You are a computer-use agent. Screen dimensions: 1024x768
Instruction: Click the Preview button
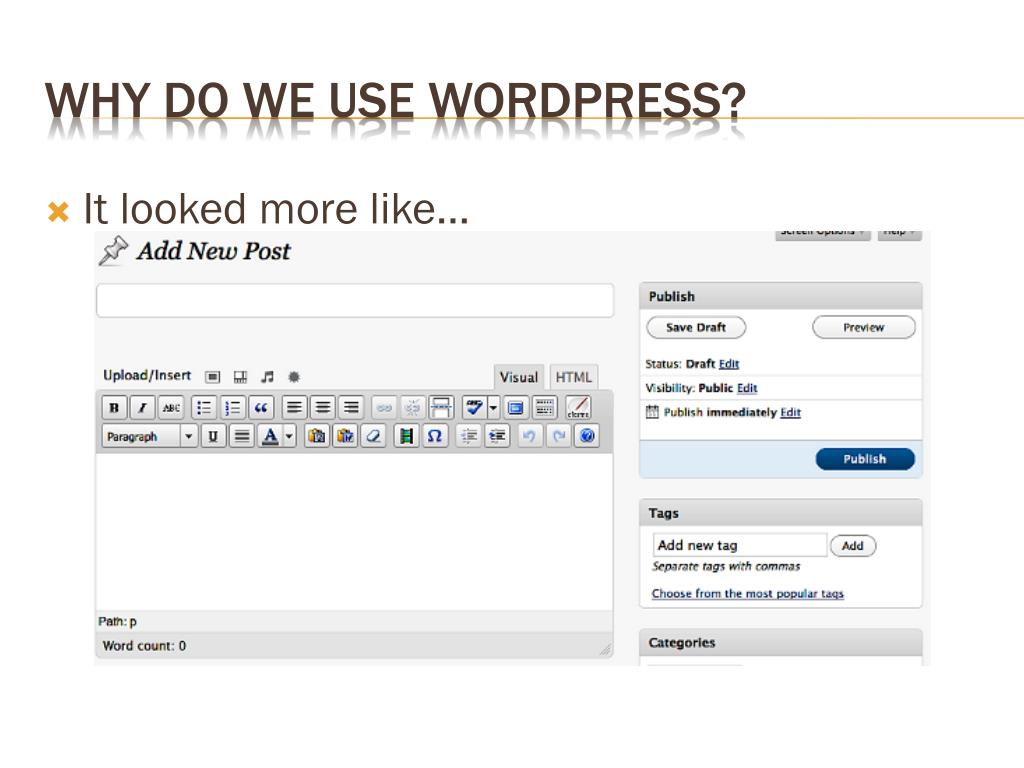(x=863, y=327)
